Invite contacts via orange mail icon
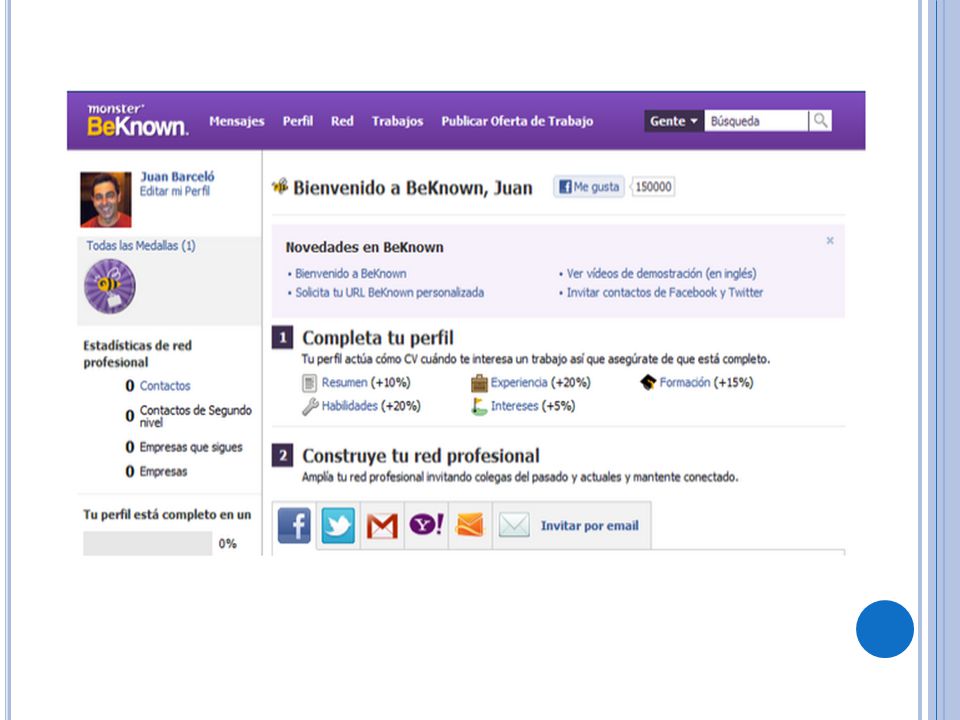The height and width of the screenshot is (720, 960). [x=470, y=525]
